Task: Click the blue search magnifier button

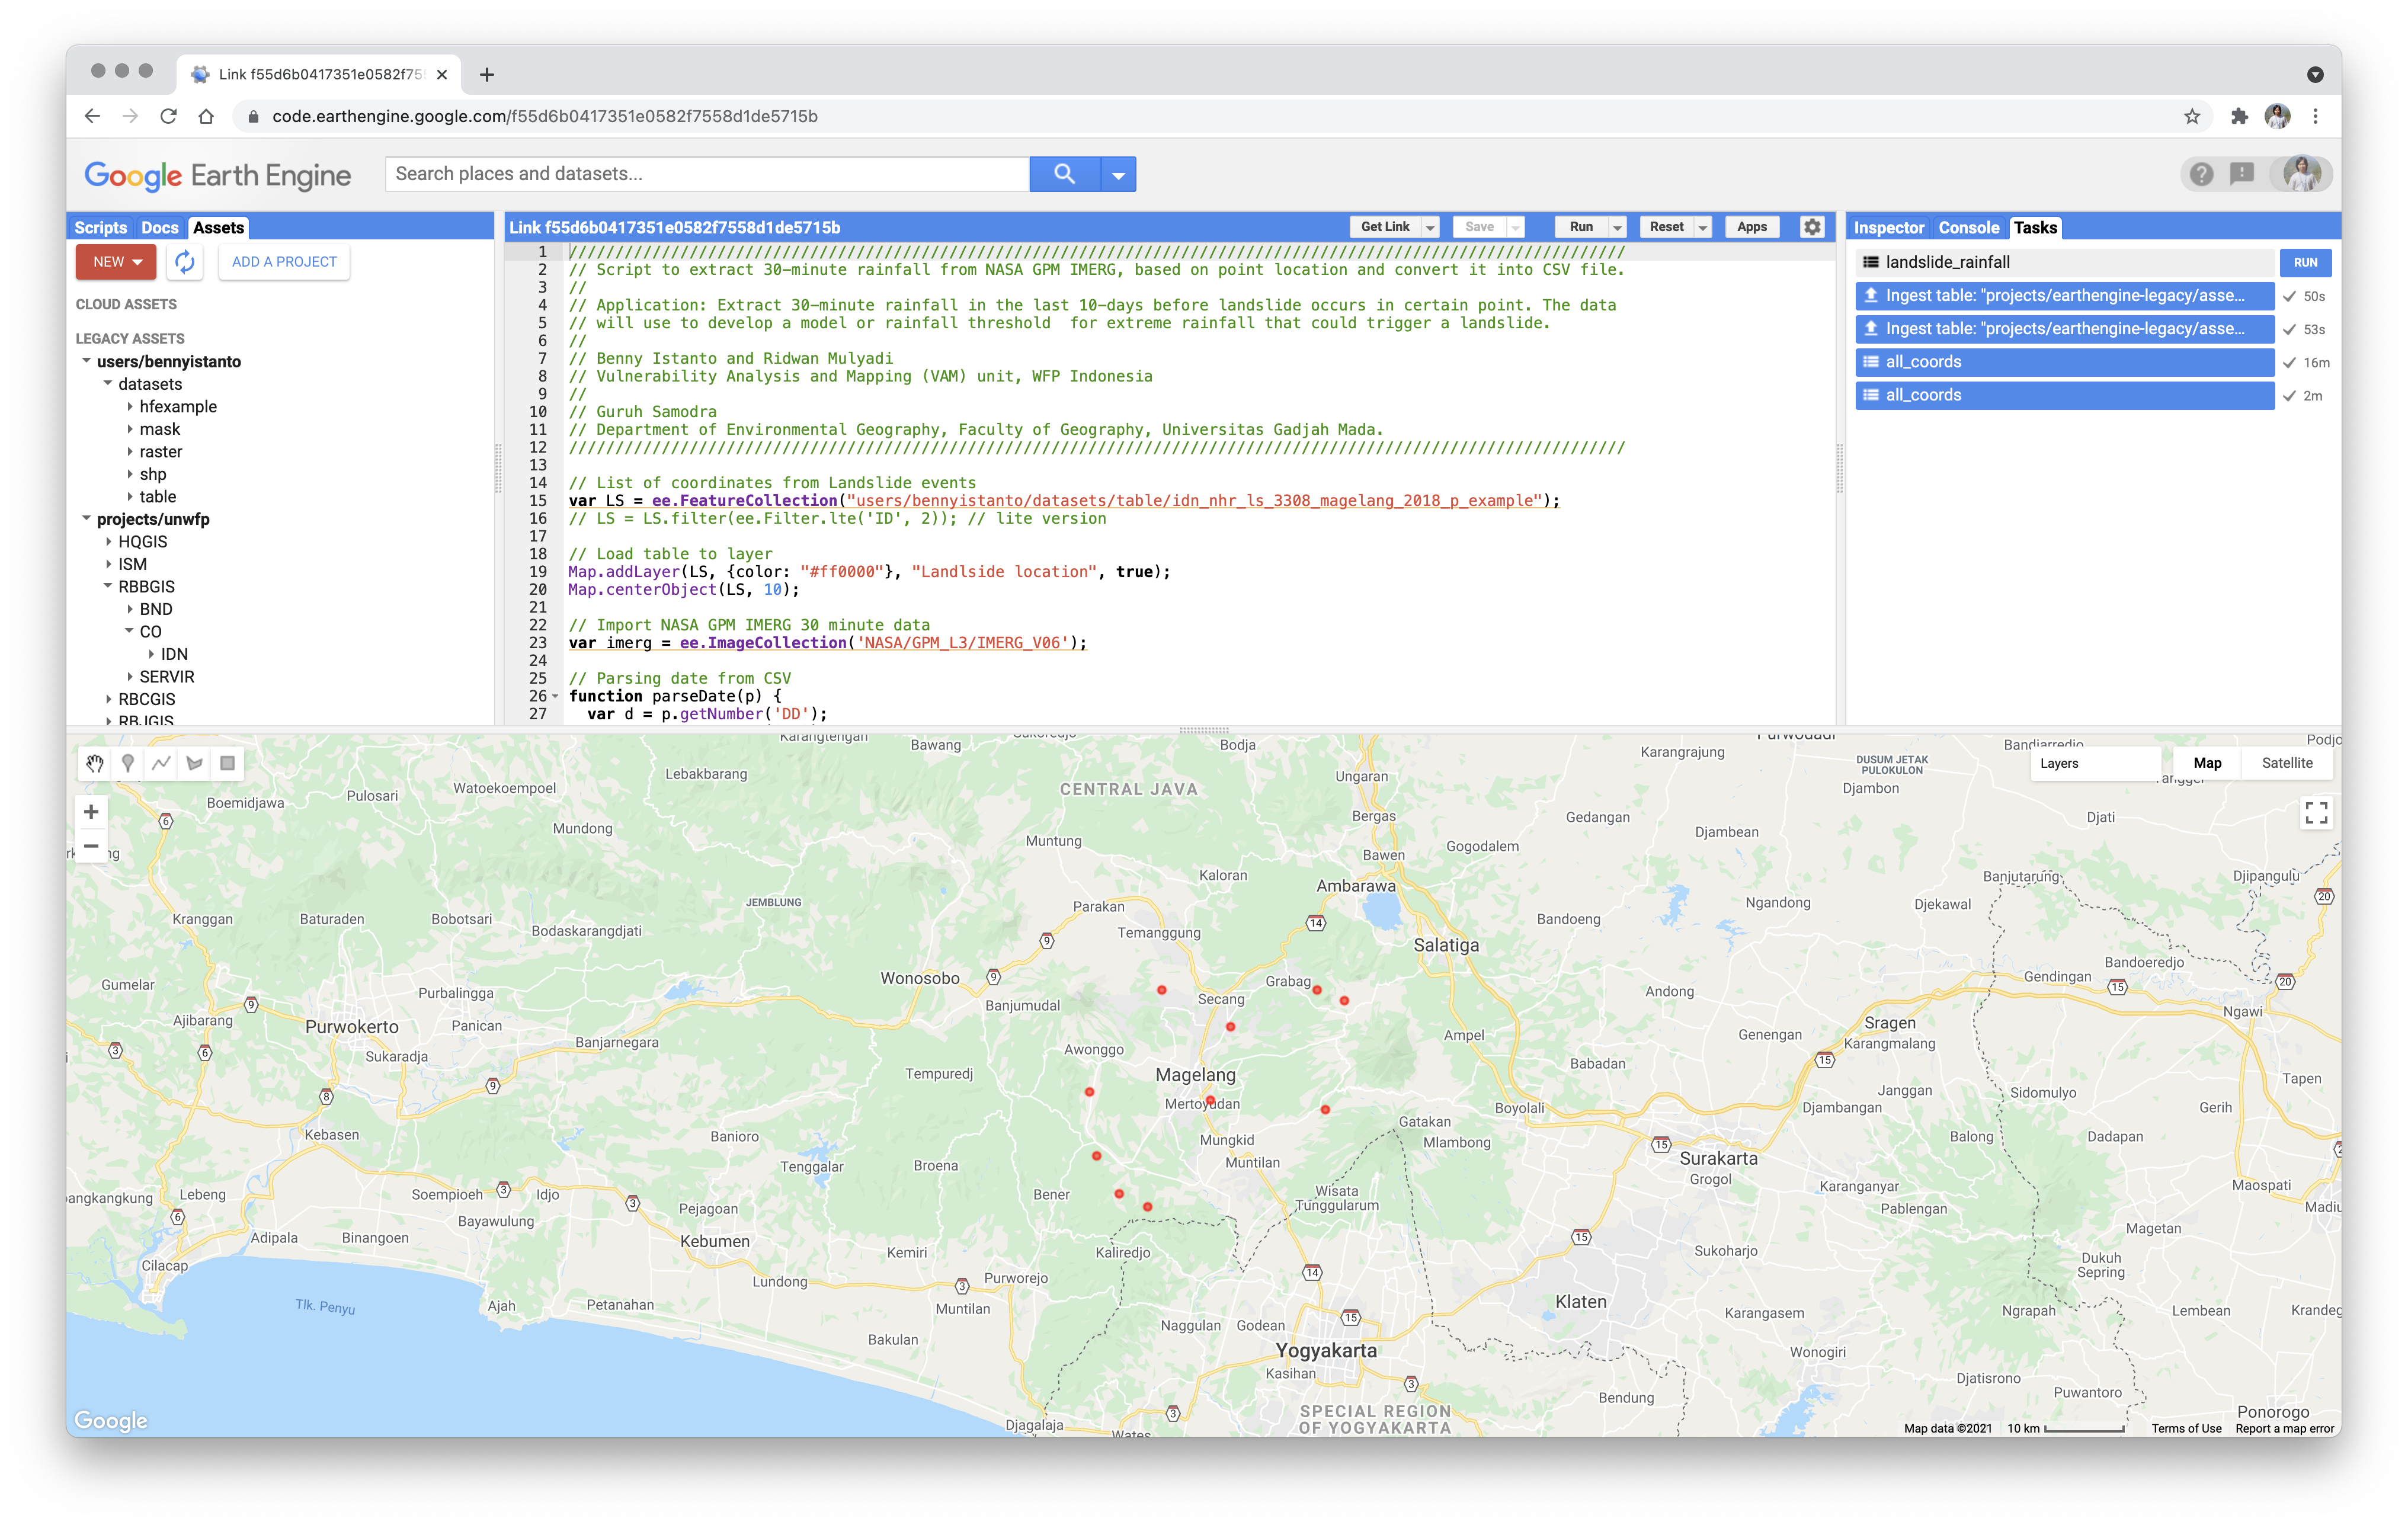Action: click(x=1064, y=174)
